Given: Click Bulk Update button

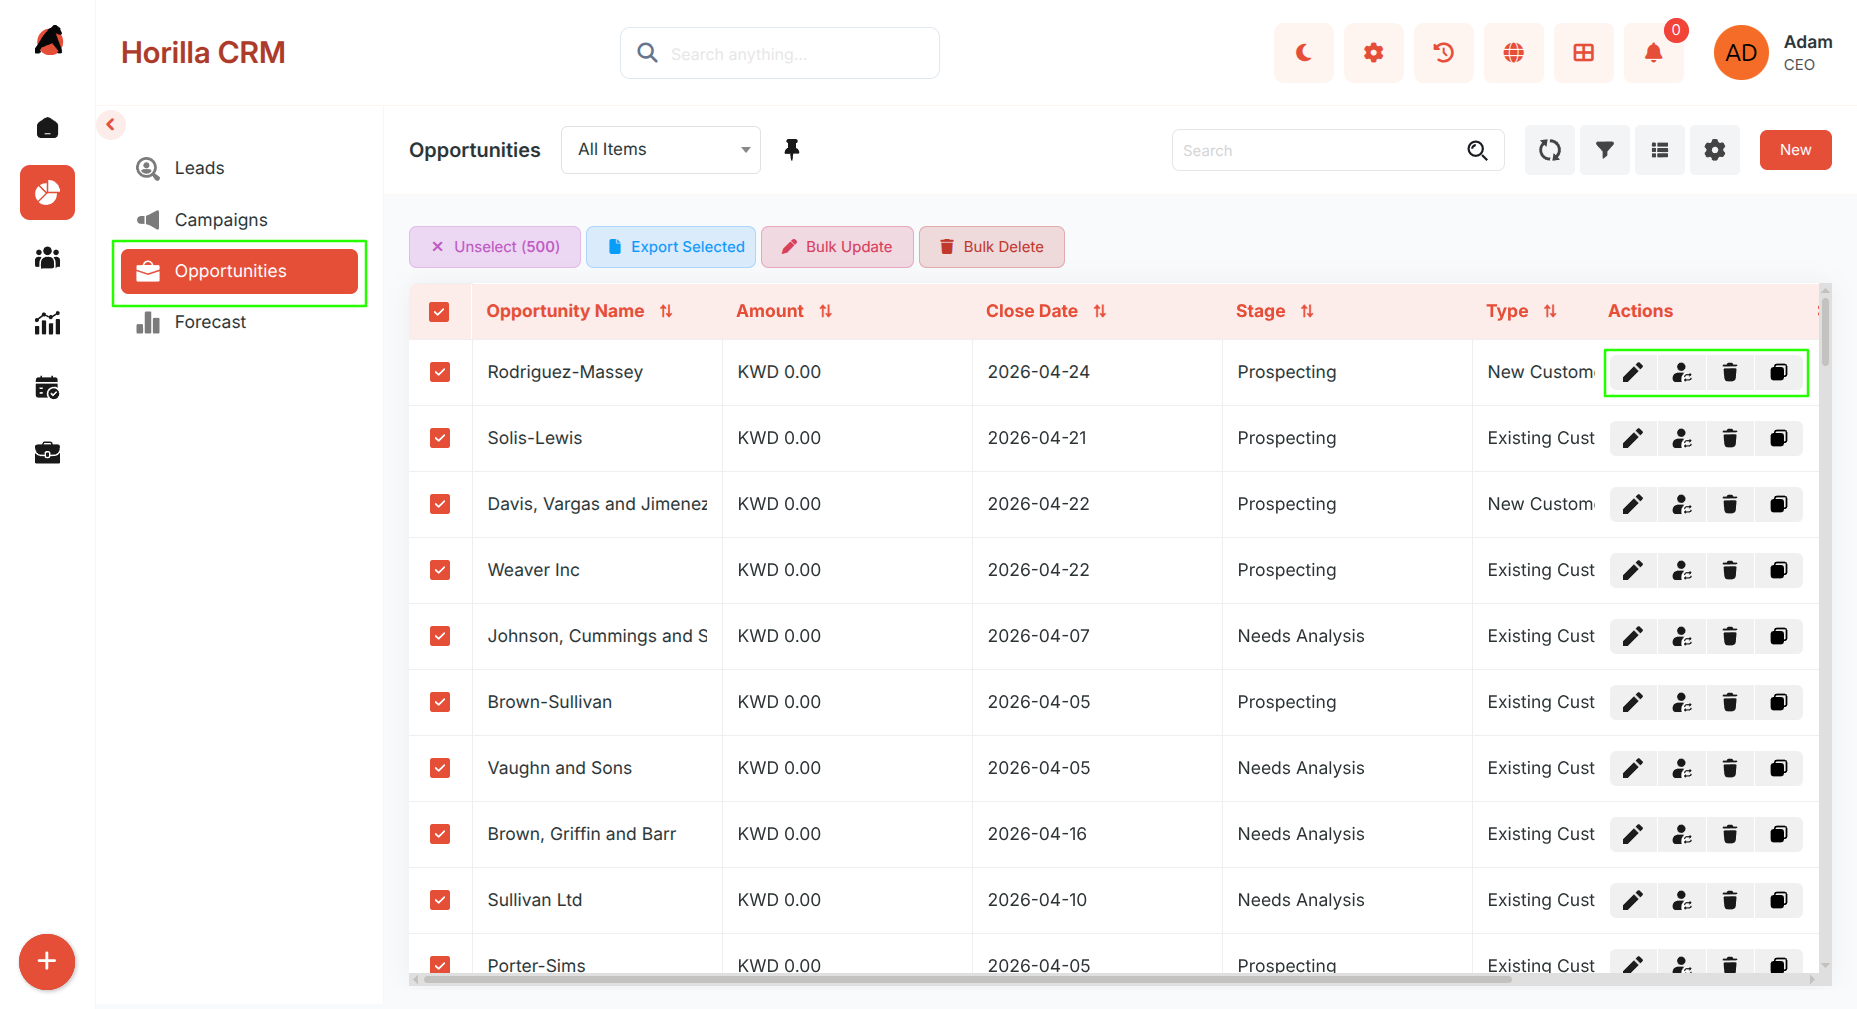Looking at the screenshot, I should pyautogui.click(x=837, y=247).
